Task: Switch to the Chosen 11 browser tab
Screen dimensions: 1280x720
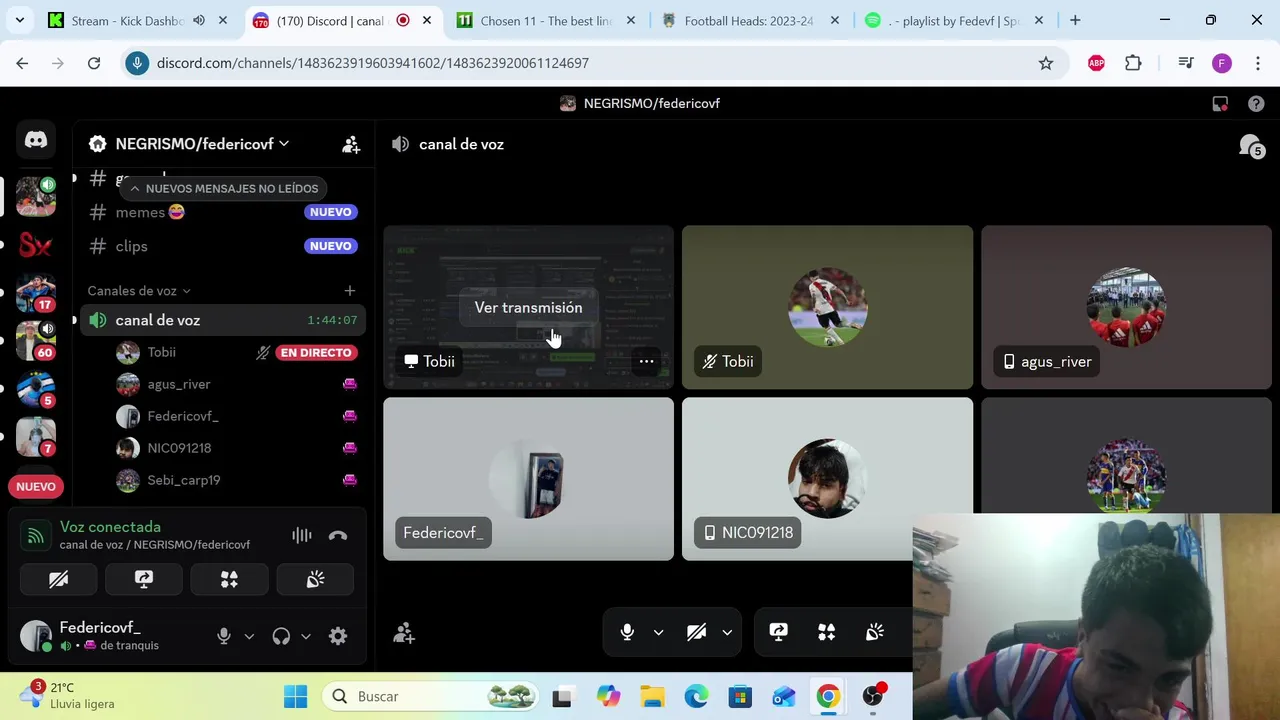Action: [545, 20]
